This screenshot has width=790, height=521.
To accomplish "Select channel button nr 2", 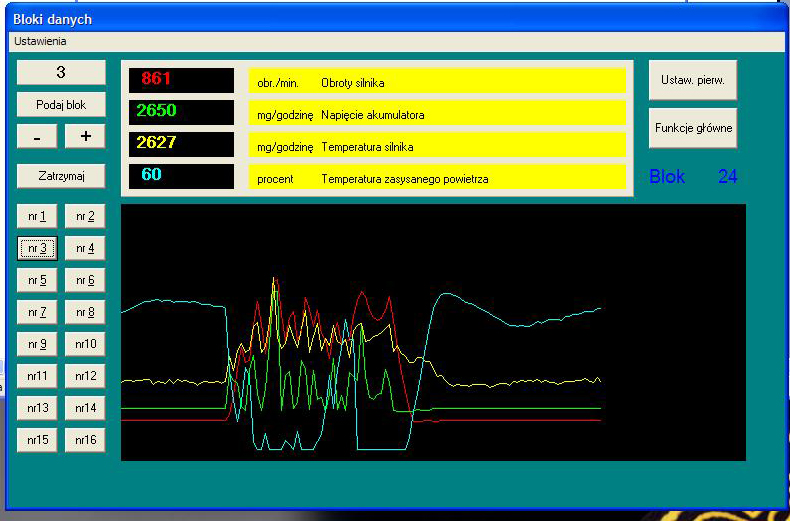I will [85, 216].
